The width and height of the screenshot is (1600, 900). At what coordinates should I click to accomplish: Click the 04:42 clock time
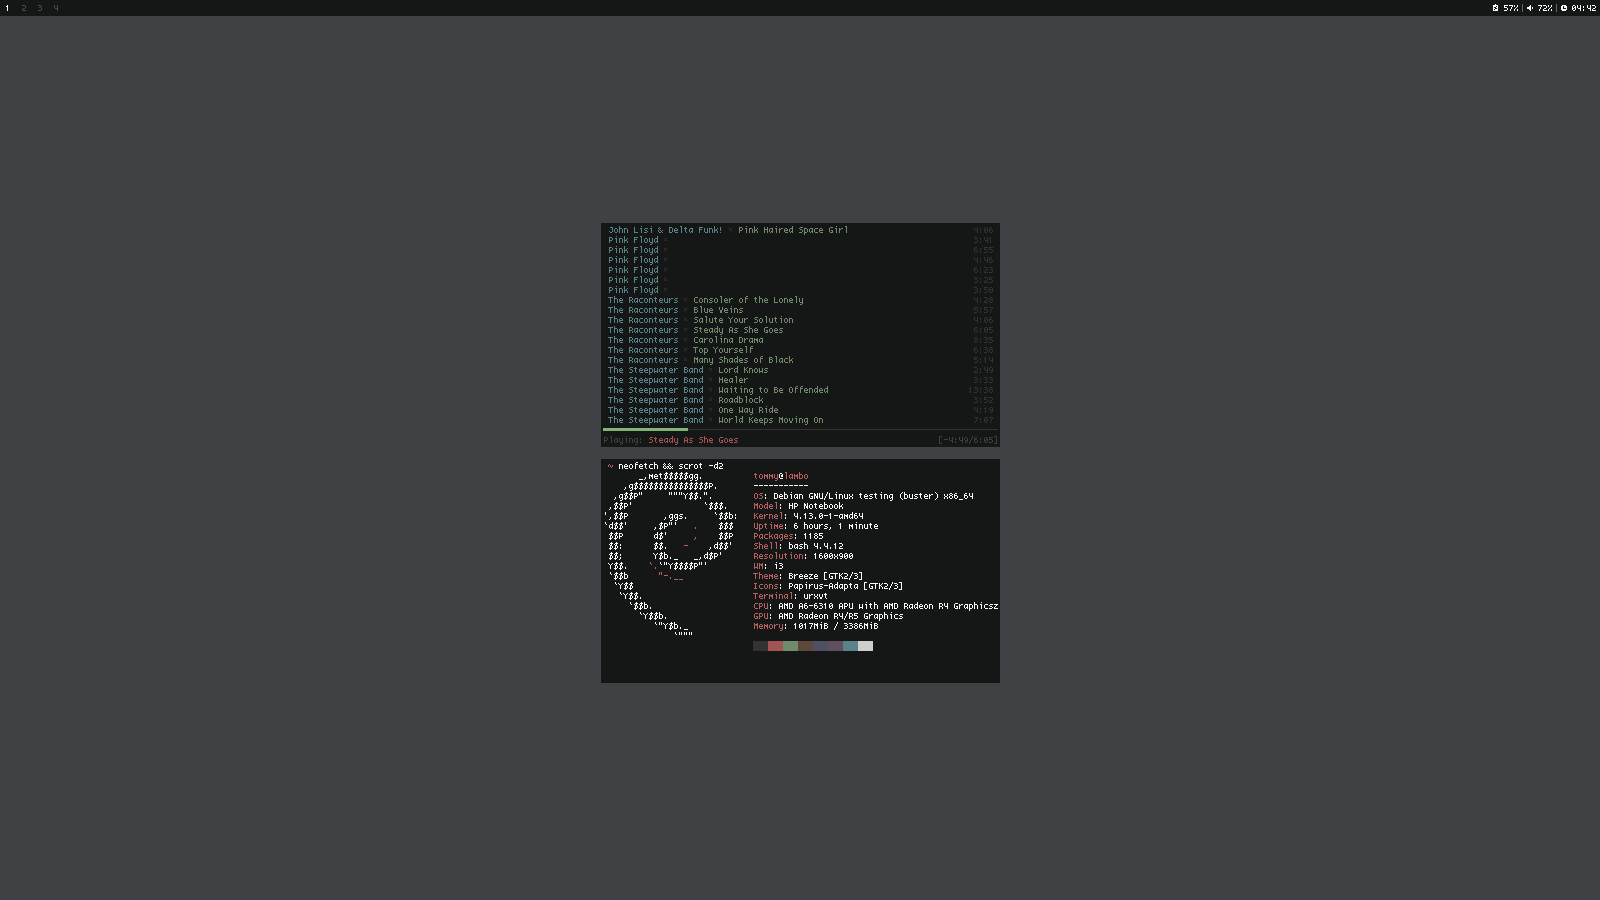(x=1583, y=8)
